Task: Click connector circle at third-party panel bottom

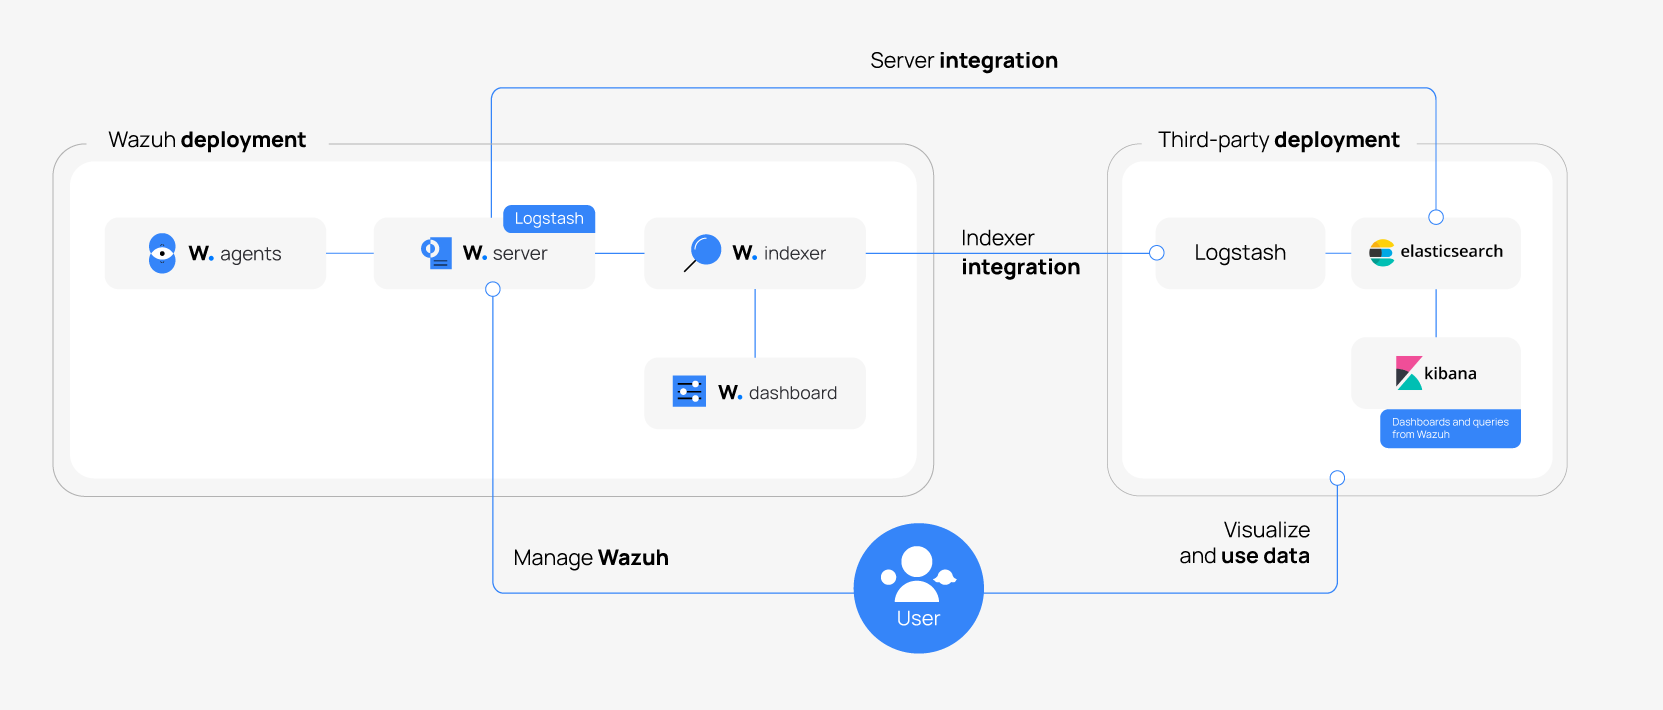Action: click(1337, 478)
